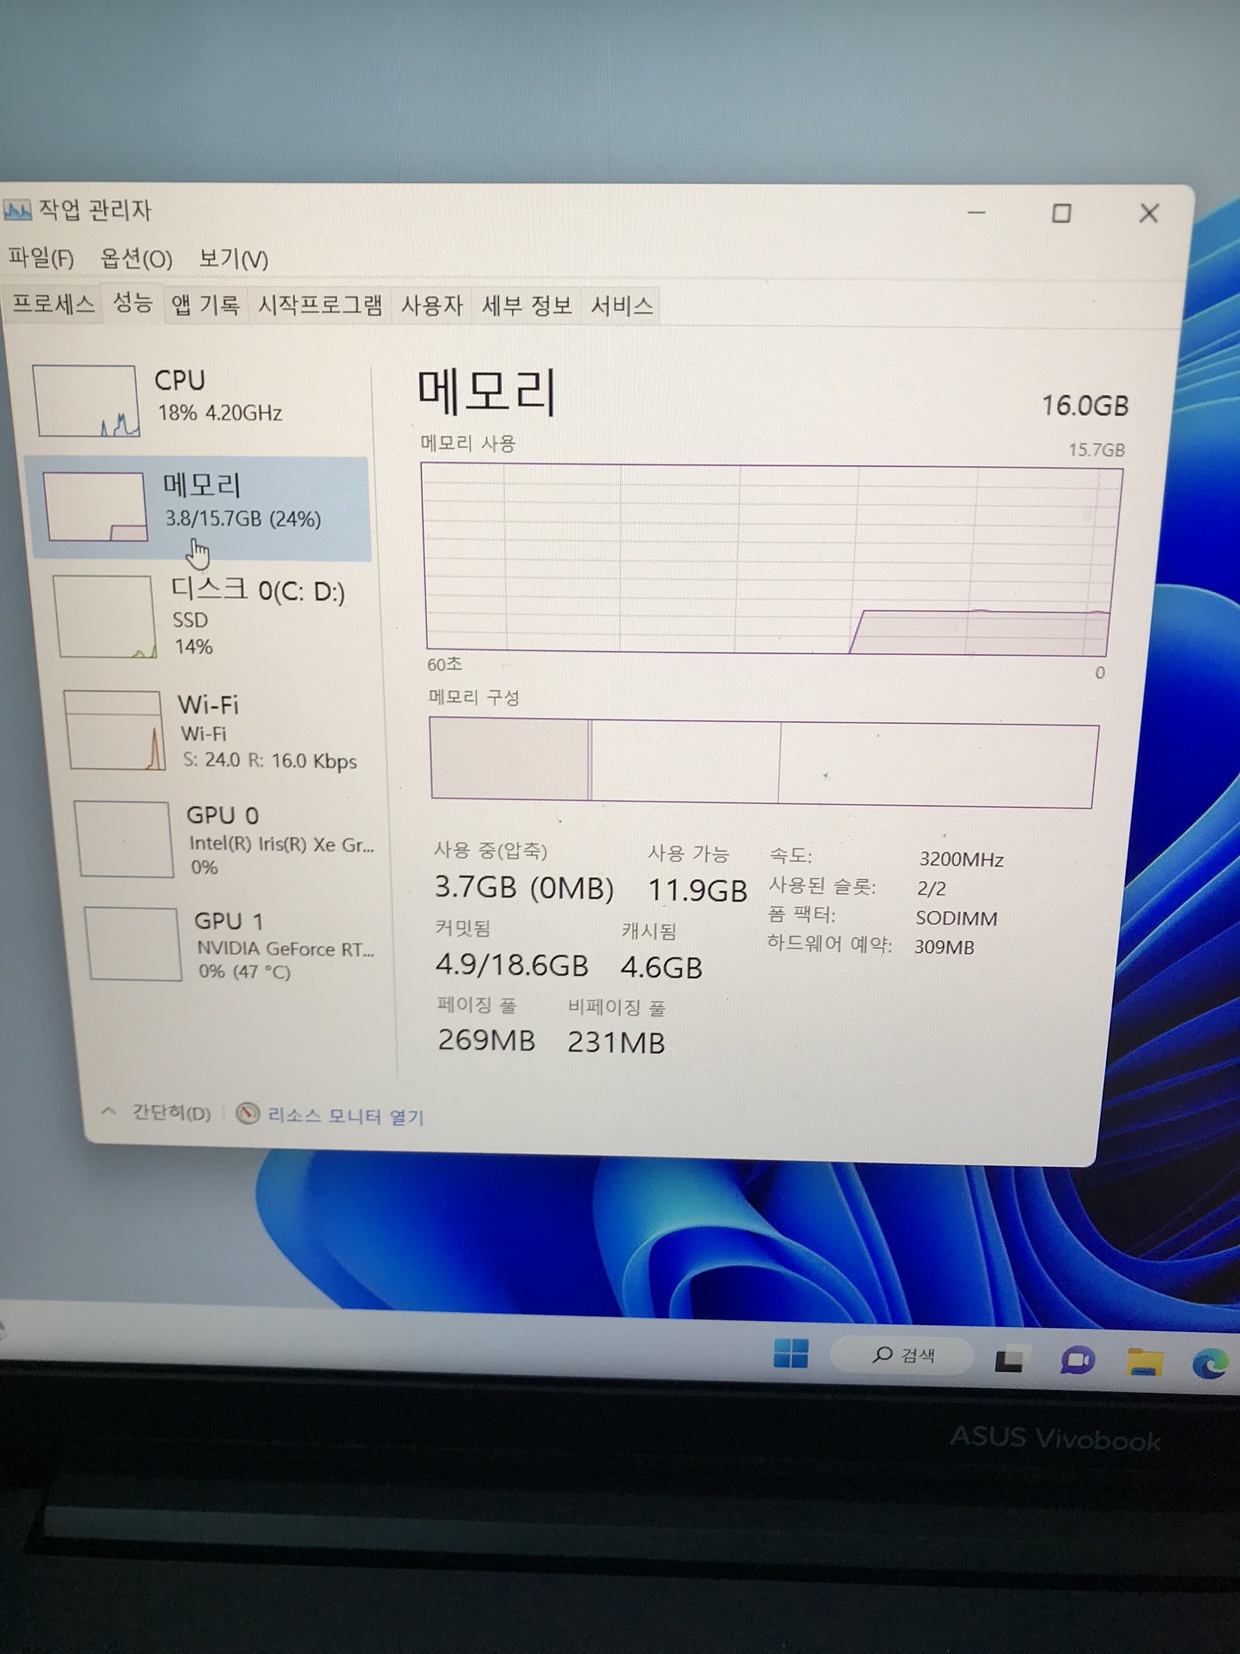The height and width of the screenshot is (1654, 1240).
Task: Click the 3200MHz speed value
Action: [961, 859]
